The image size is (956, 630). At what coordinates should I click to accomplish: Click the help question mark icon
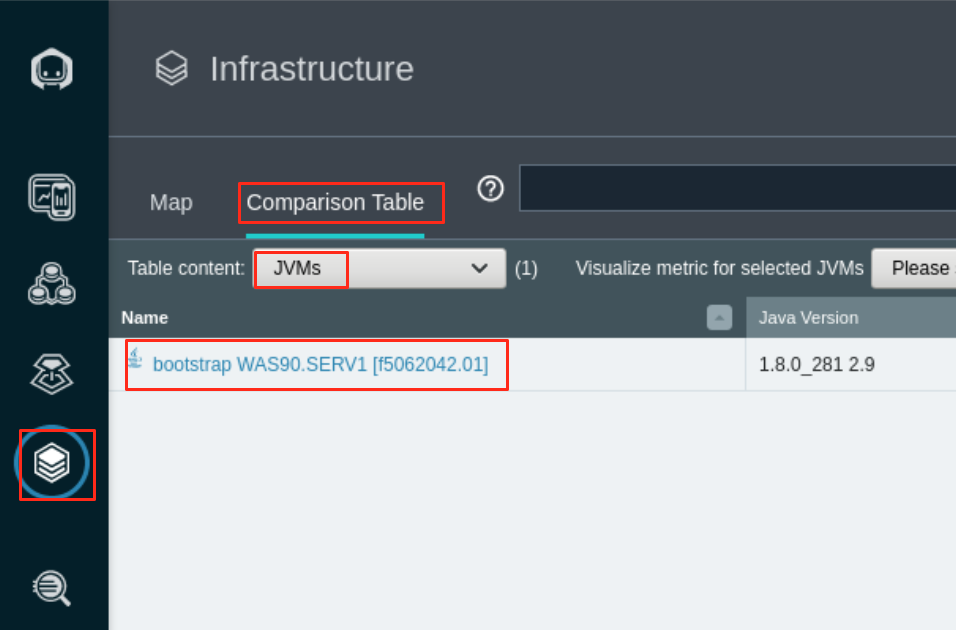coord(490,187)
